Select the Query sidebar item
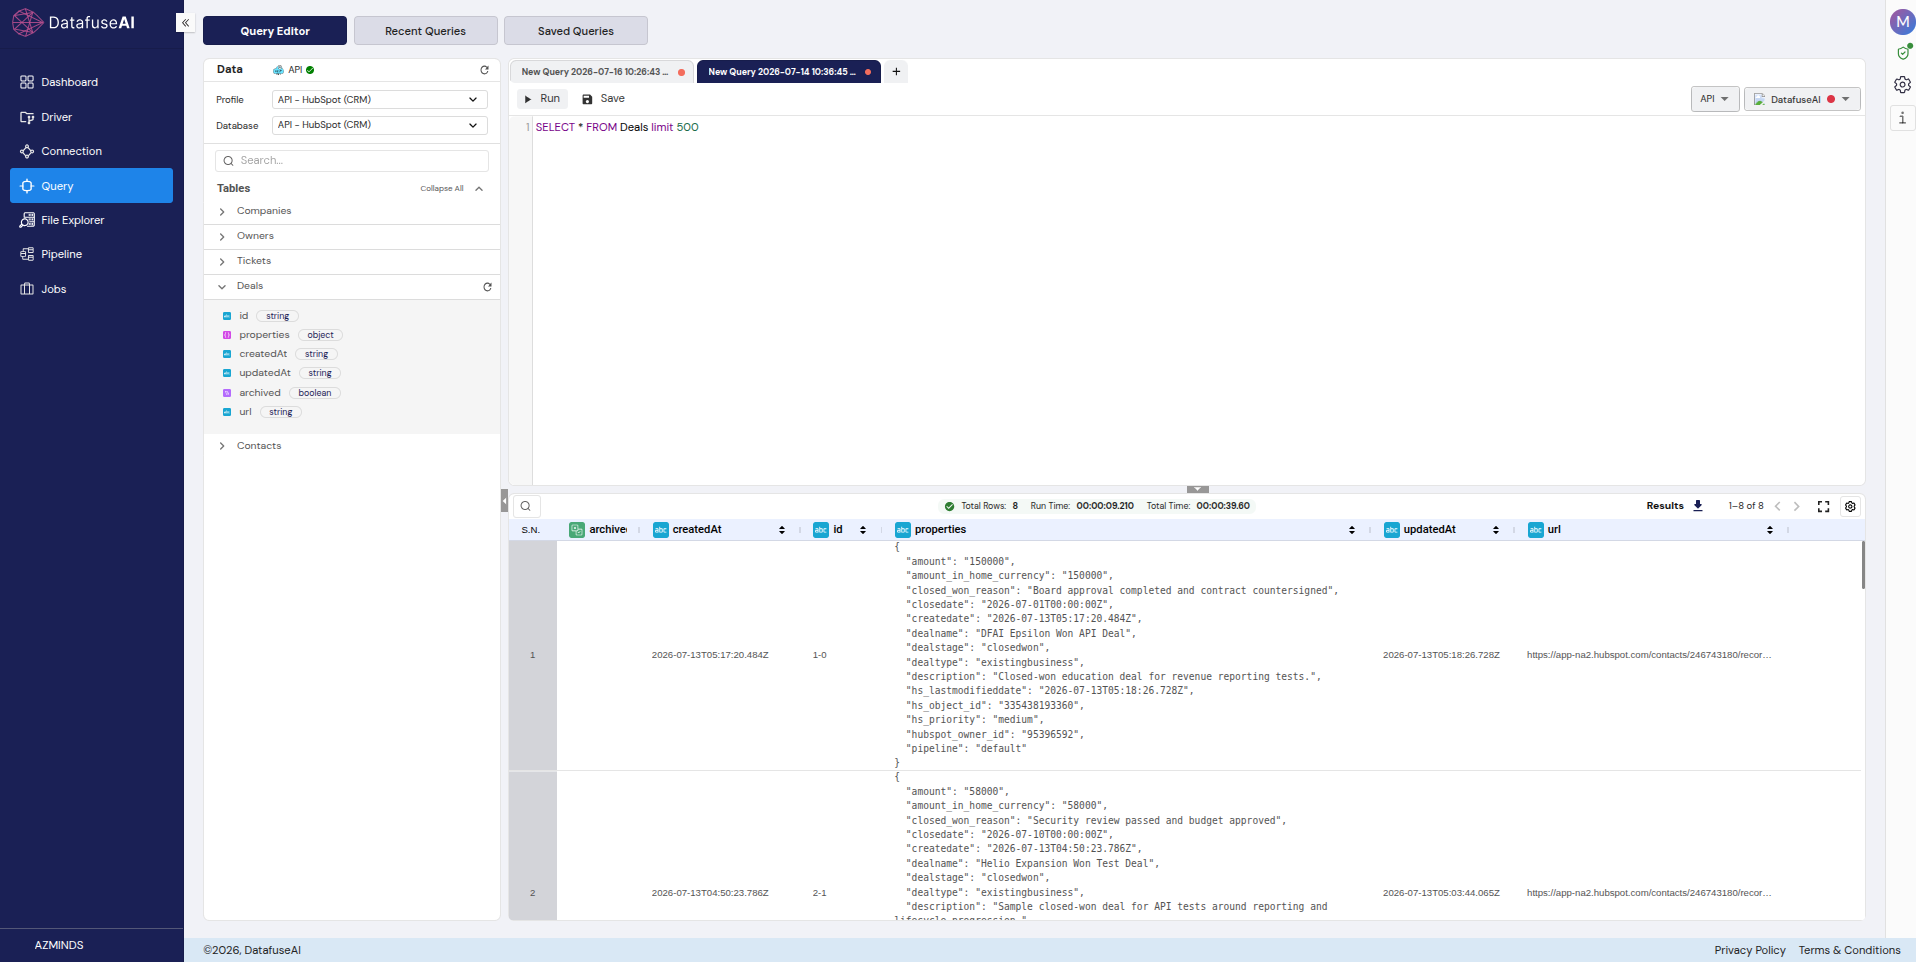The height and width of the screenshot is (962, 1916). tap(91, 186)
